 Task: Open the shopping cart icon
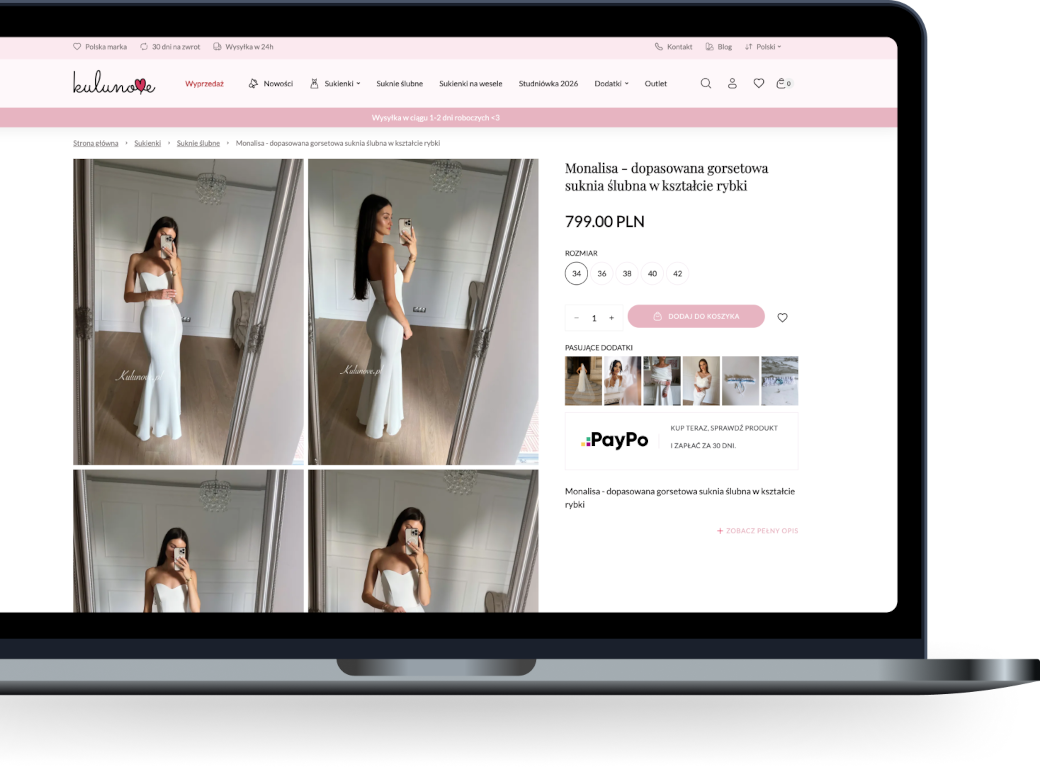click(x=784, y=84)
